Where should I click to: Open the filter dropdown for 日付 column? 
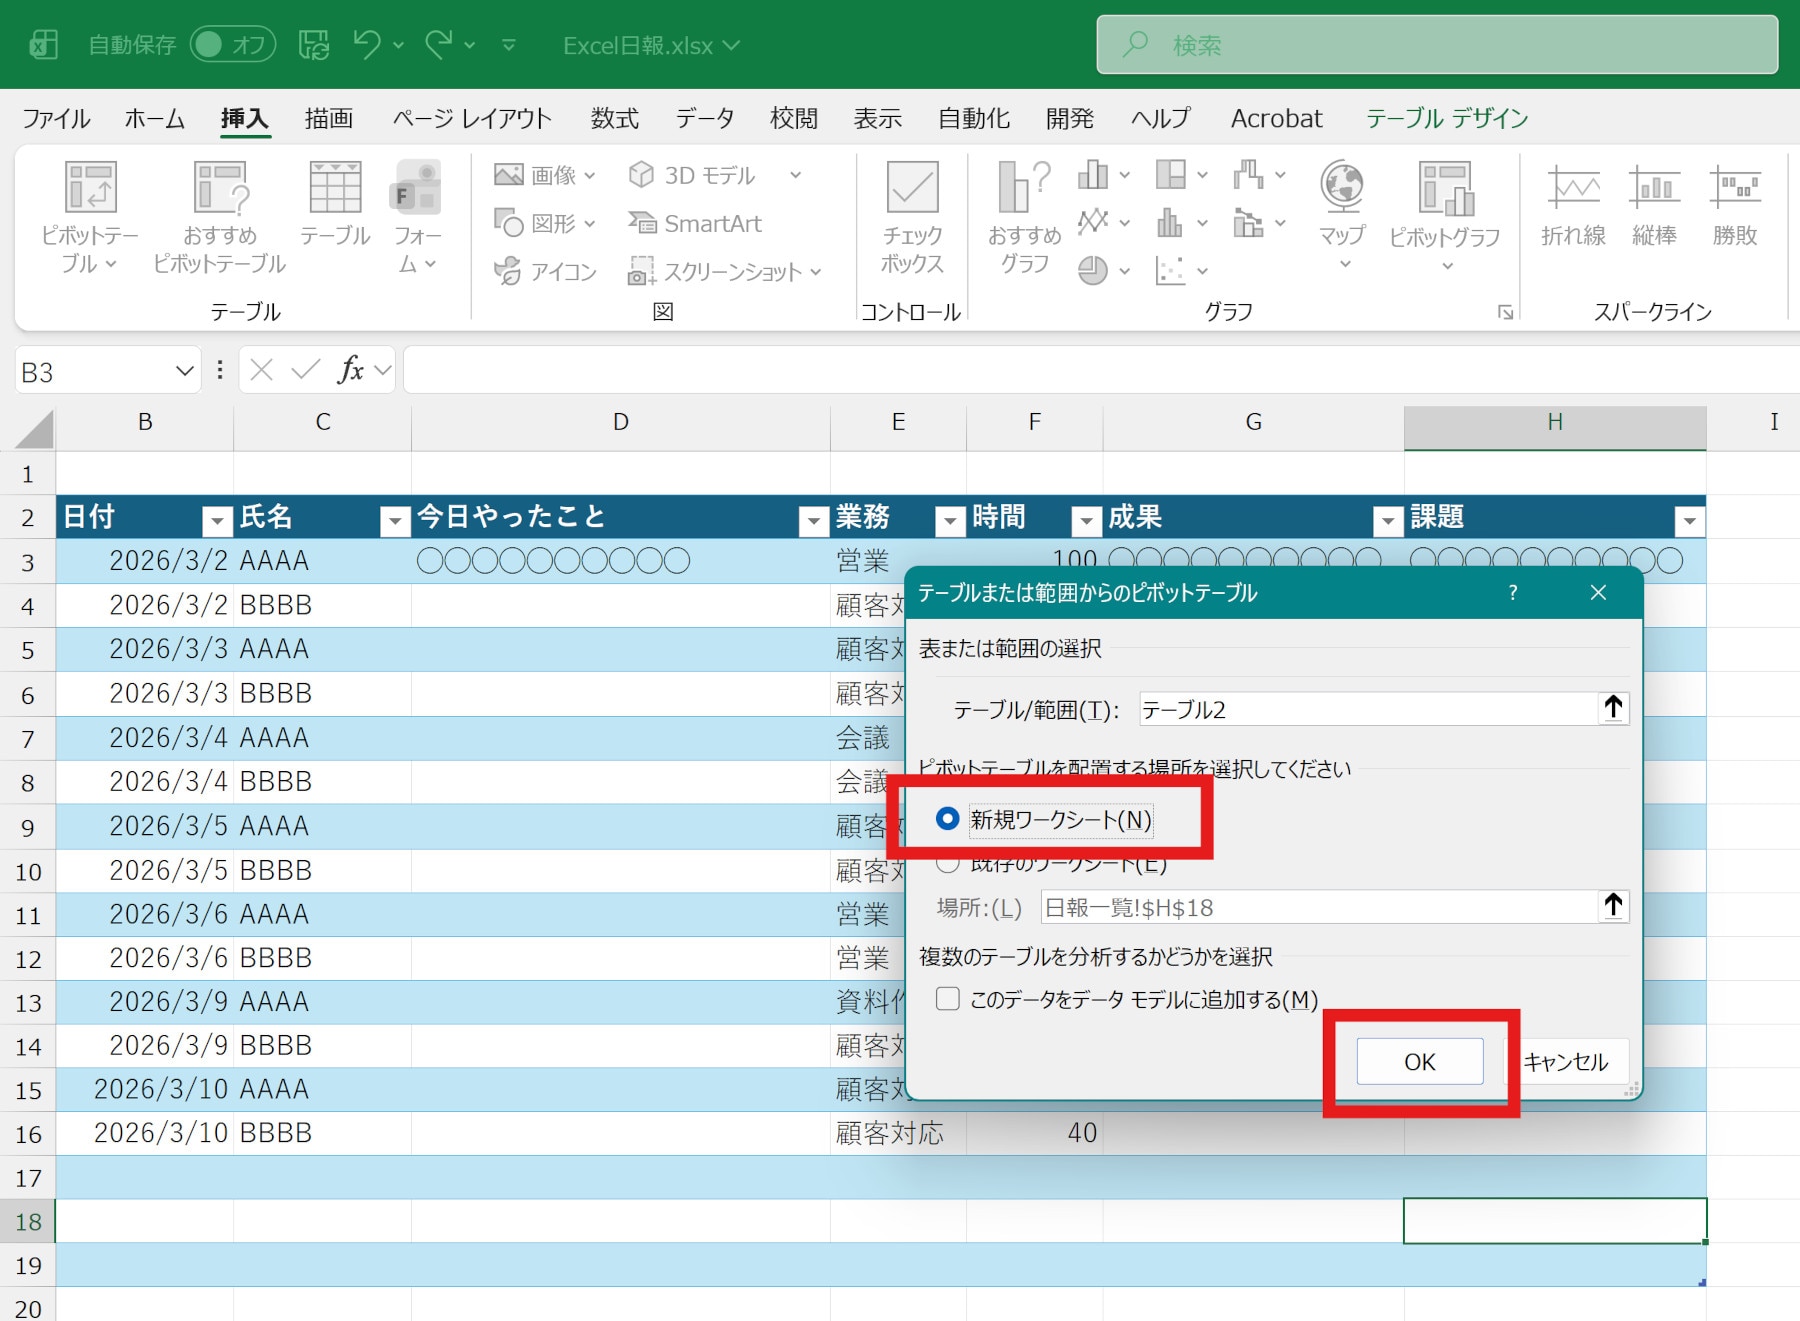(x=217, y=520)
